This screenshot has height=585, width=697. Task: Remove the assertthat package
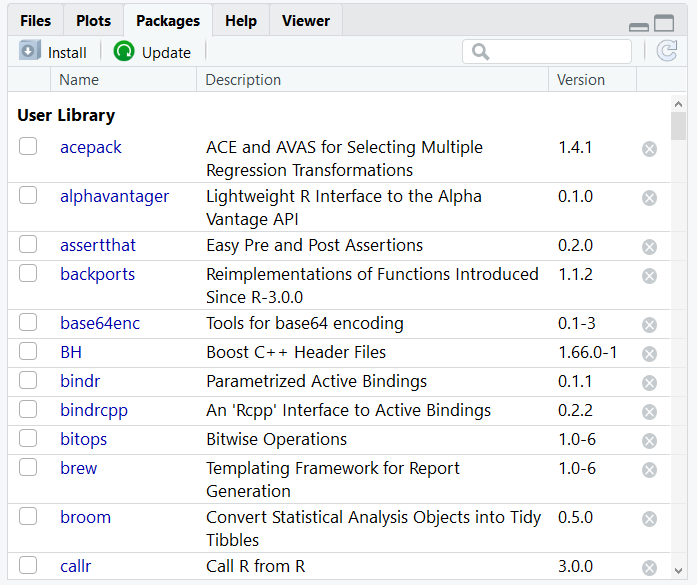point(649,247)
